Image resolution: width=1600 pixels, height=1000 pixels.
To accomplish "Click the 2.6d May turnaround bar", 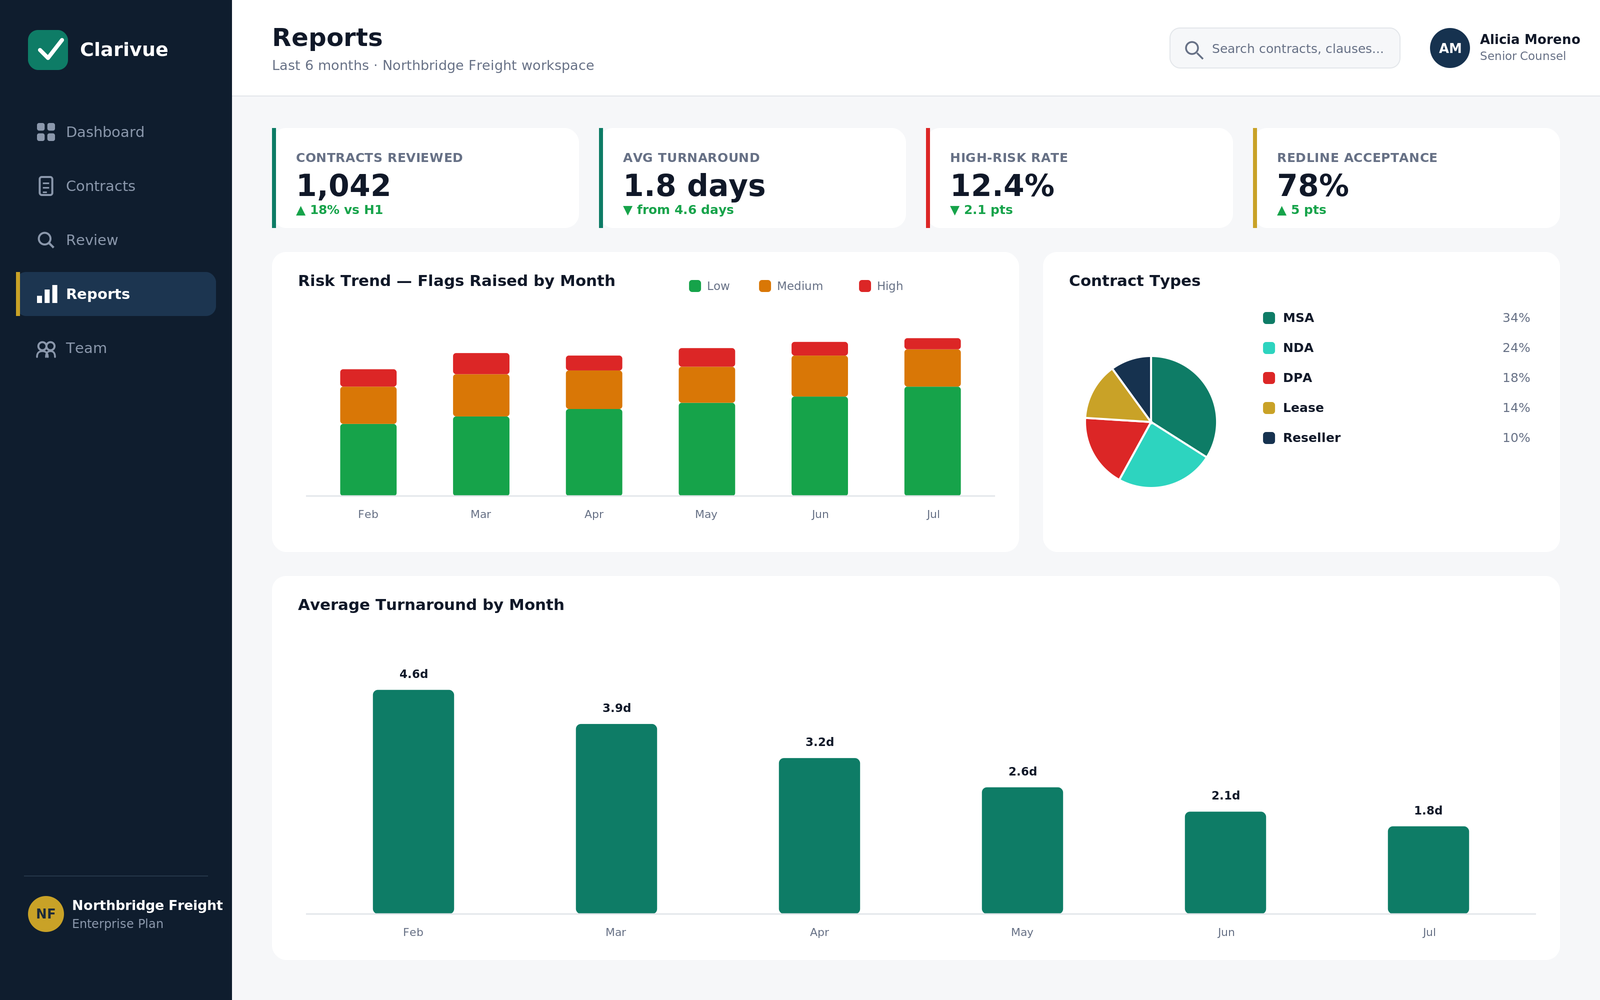I will tap(1022, 850).
